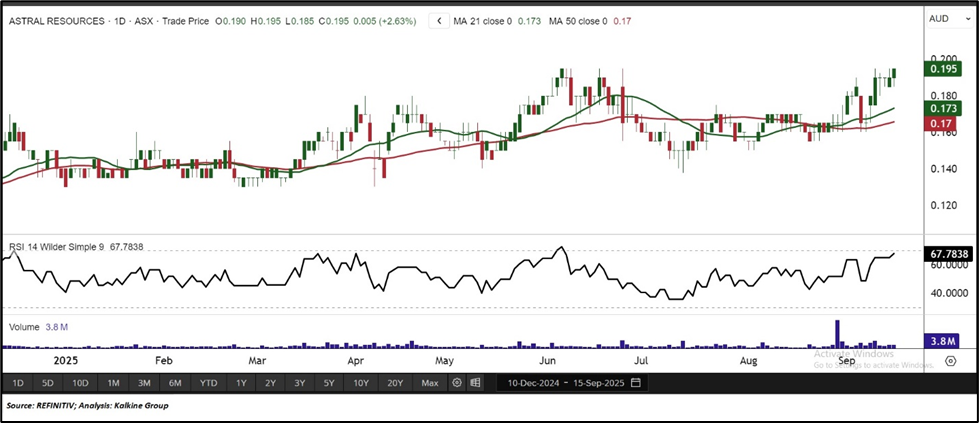Select the 5D time range

coord(48,383)
